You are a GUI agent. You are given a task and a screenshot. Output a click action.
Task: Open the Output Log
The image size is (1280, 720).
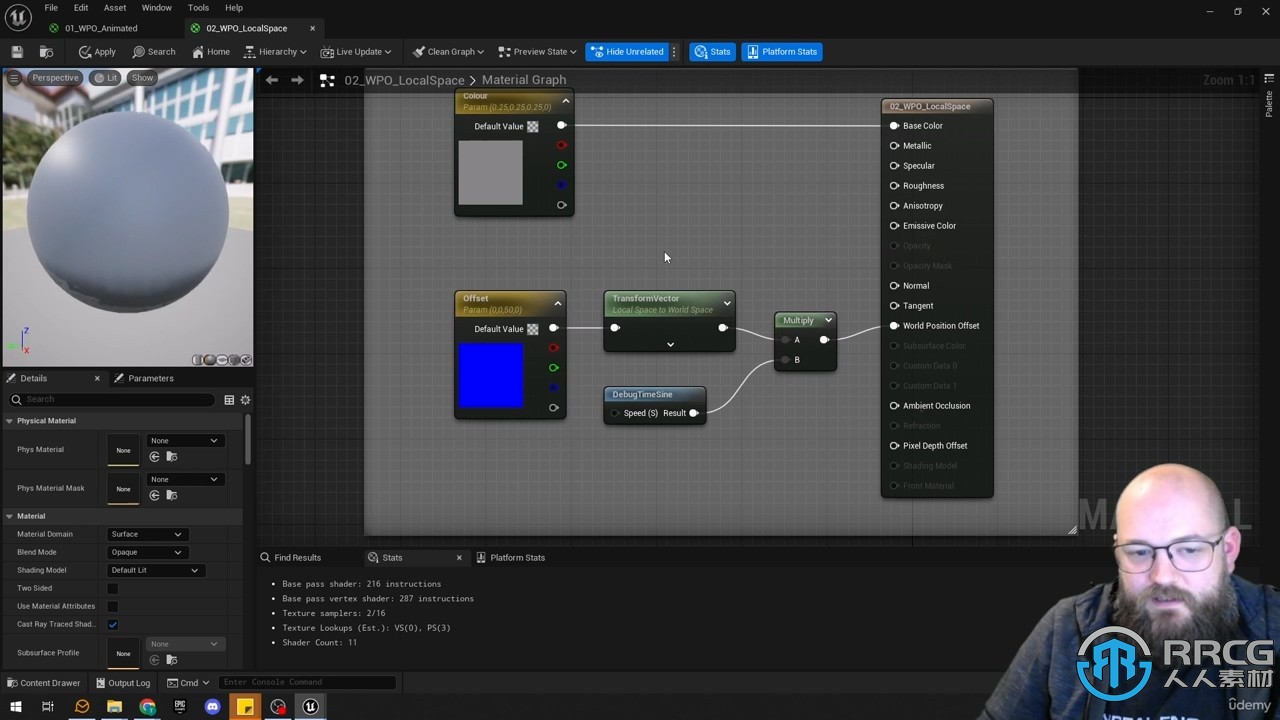pos(122,683)
